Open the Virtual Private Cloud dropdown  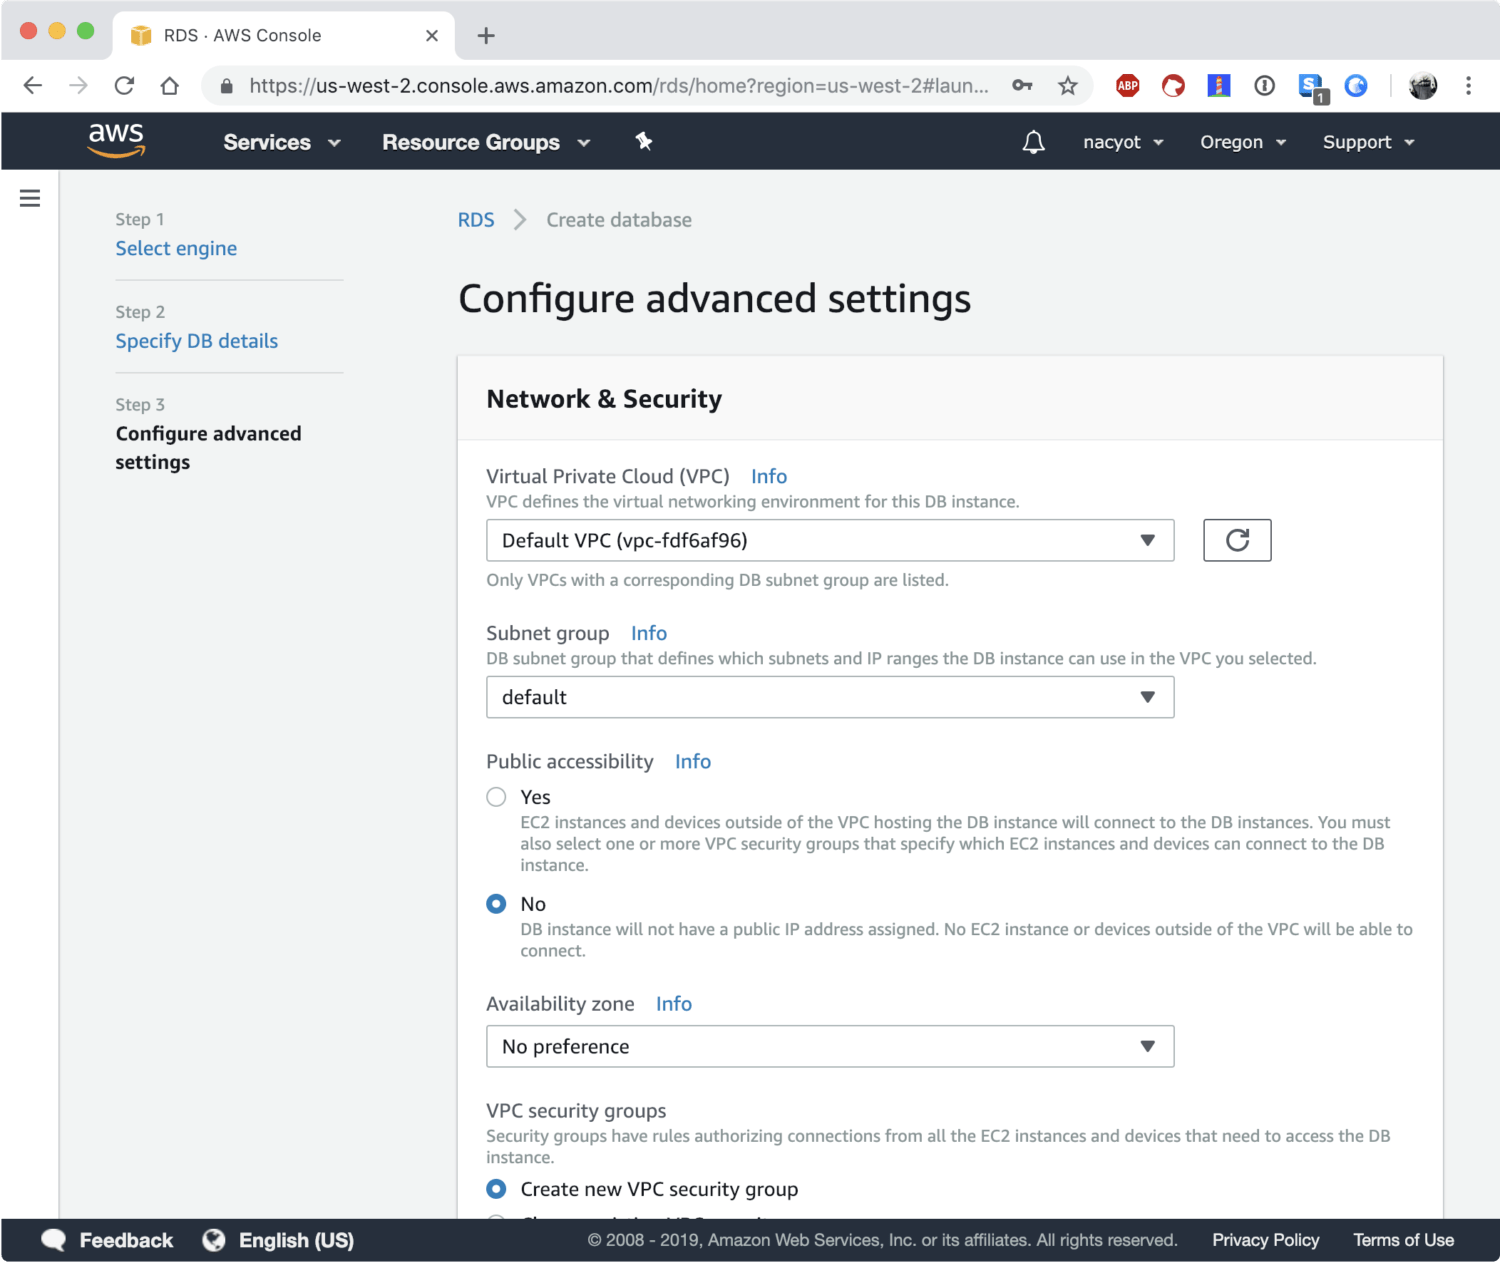(x=830, y=540)
